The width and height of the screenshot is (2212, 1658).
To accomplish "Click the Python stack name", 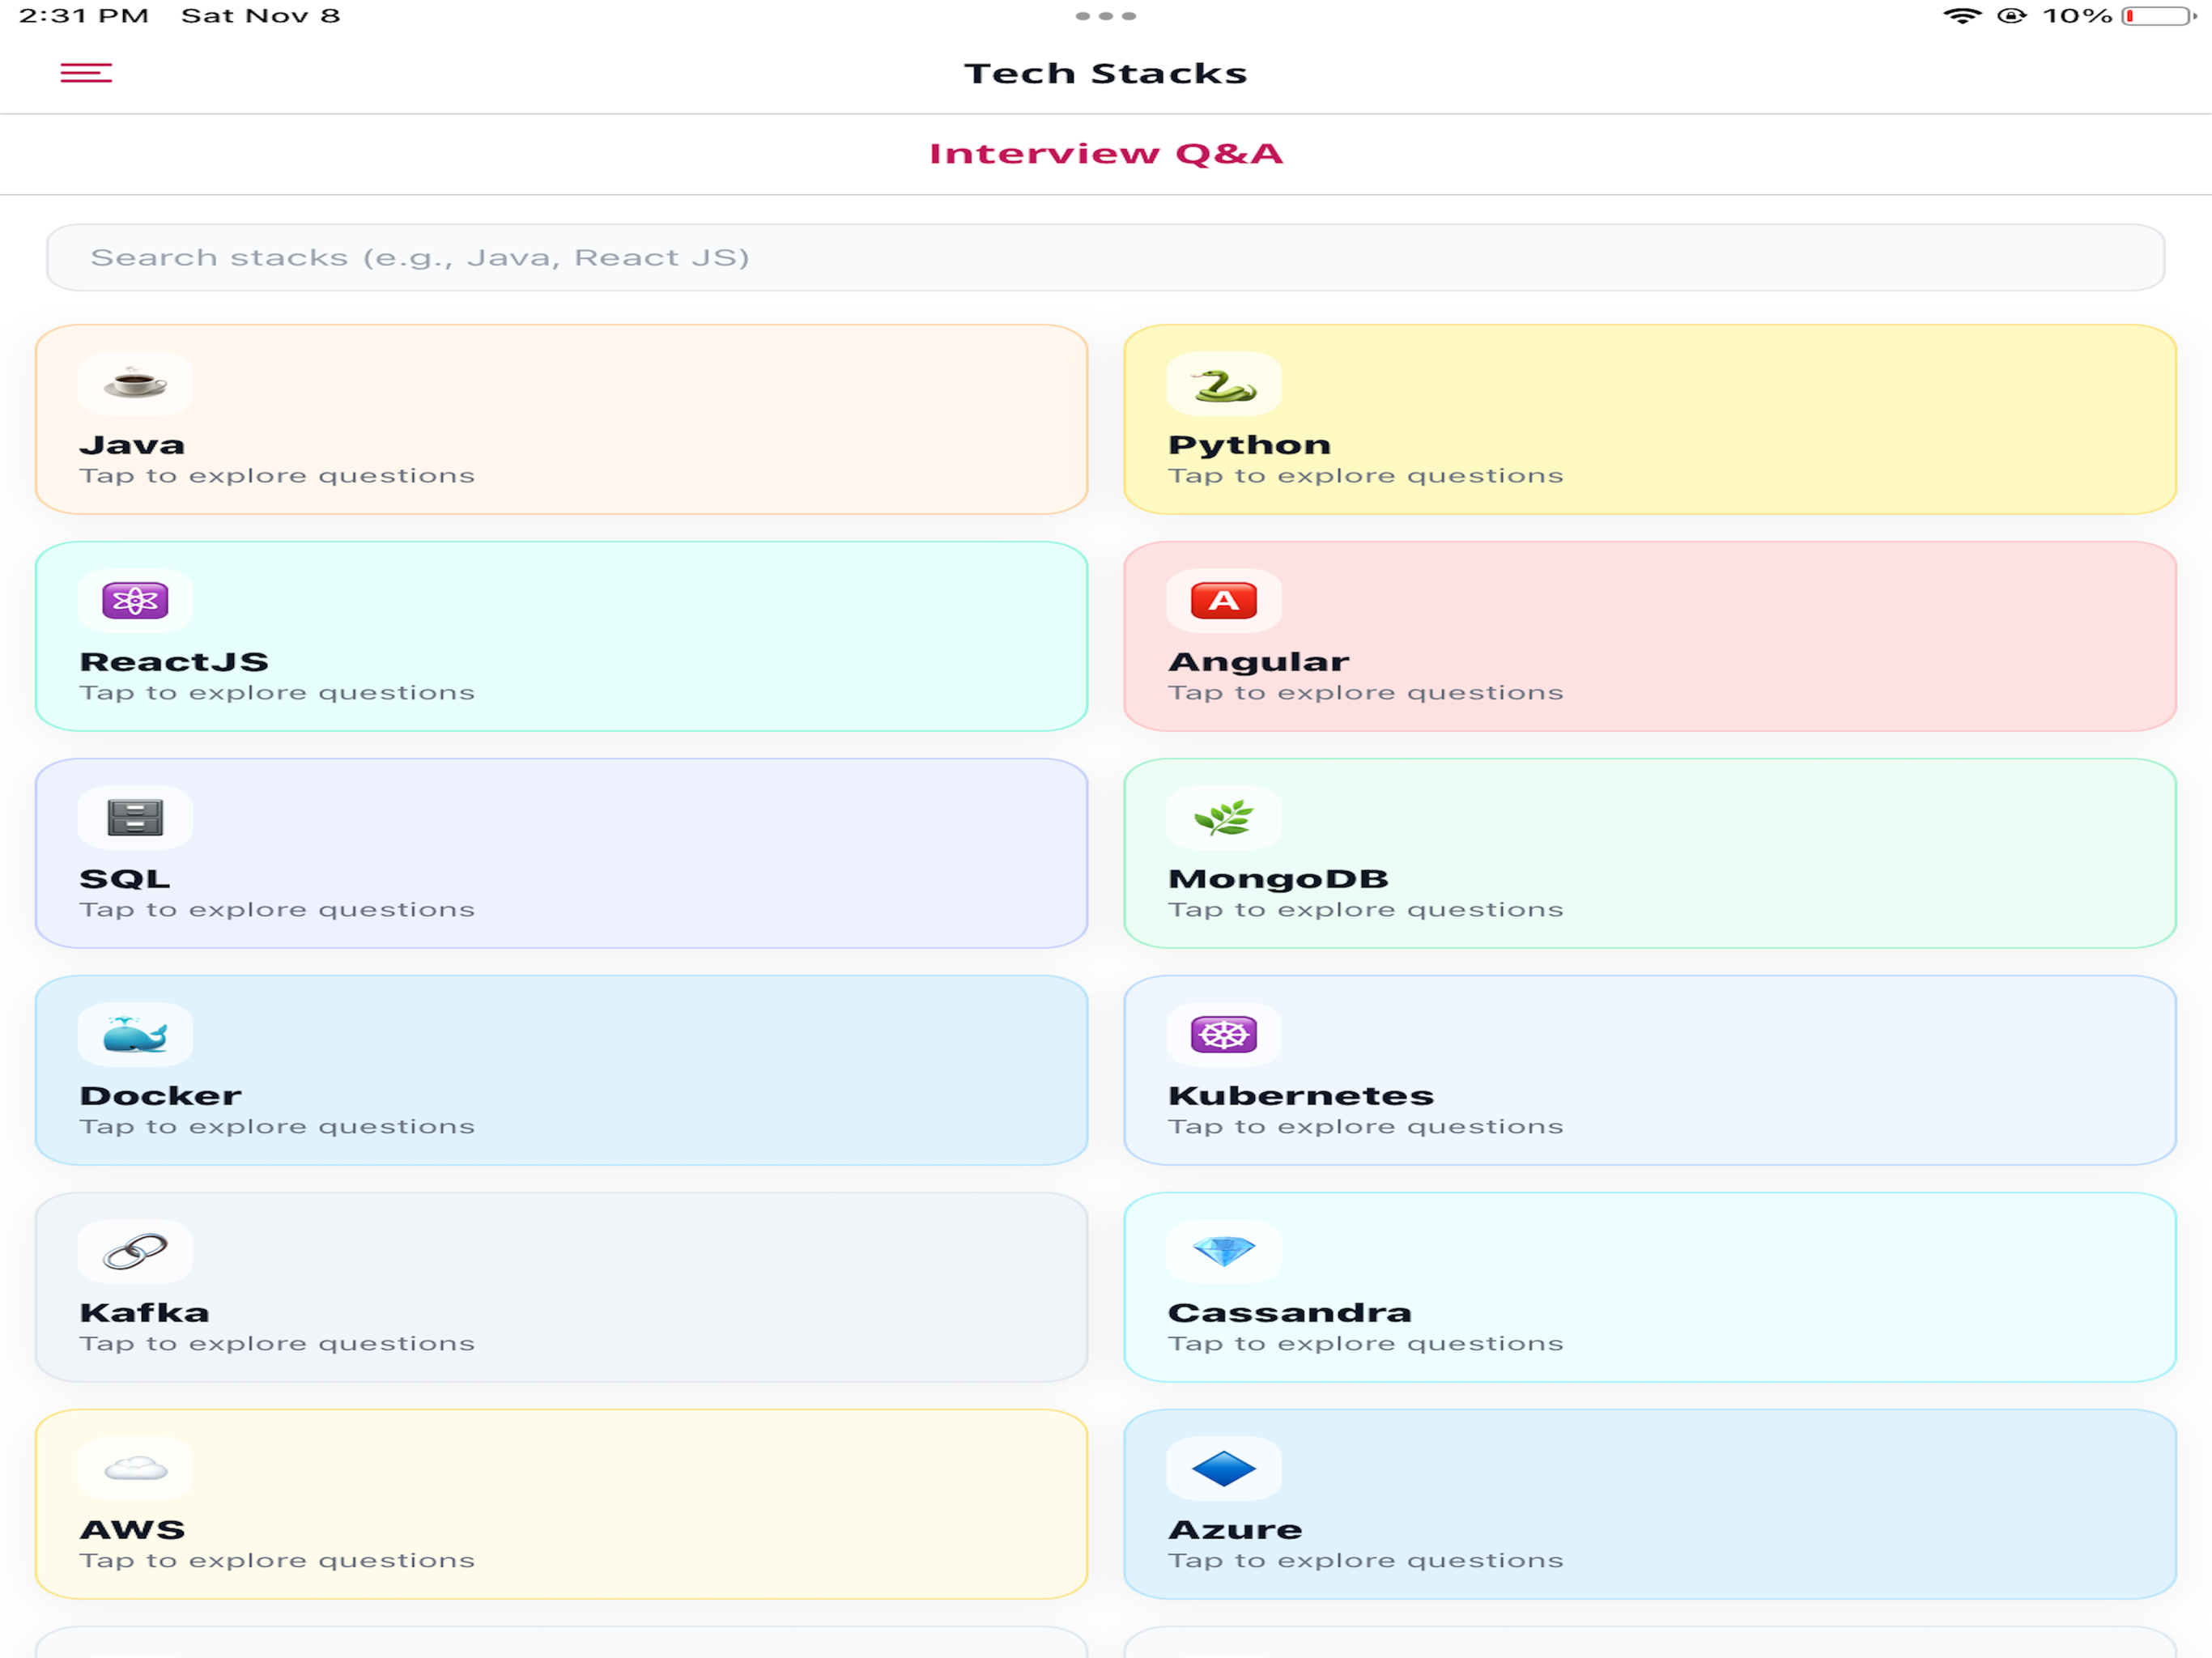I will 1250,445.
